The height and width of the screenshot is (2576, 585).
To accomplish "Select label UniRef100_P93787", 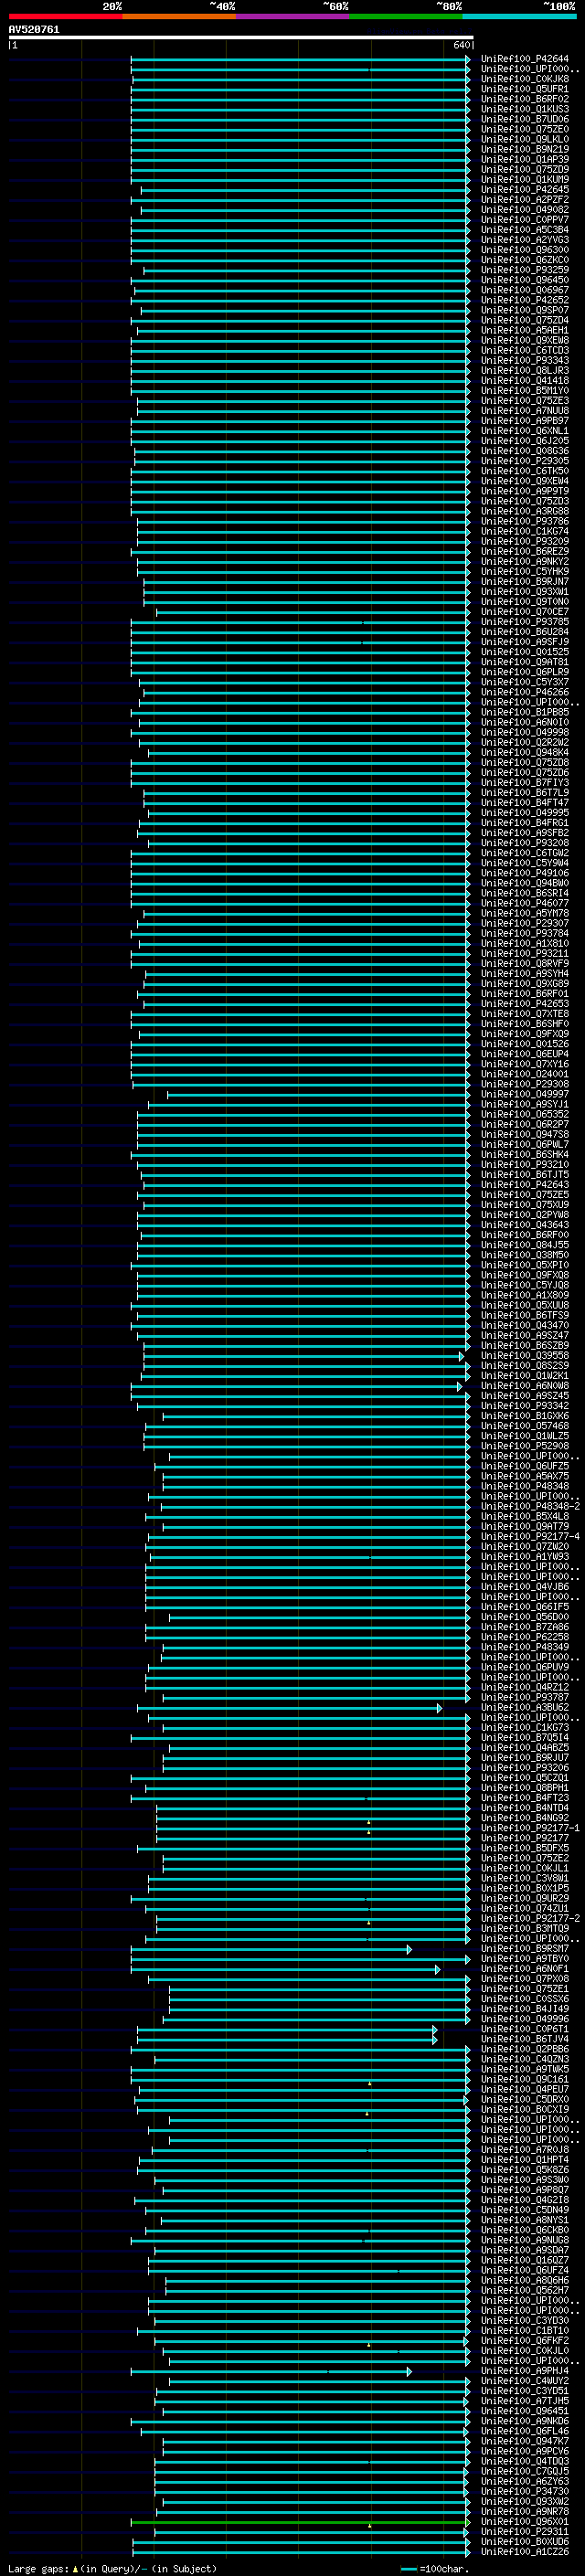I will [525, 1697].
